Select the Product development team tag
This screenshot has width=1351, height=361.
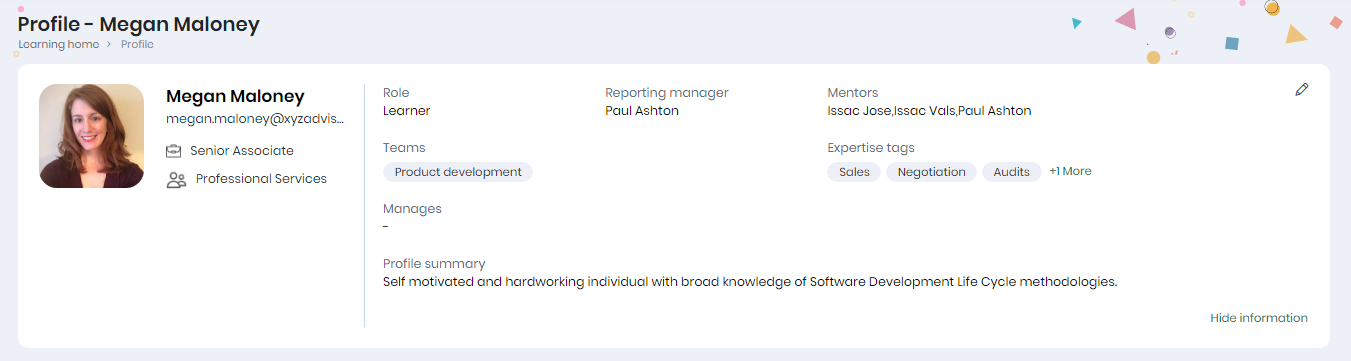pos(458,172)
